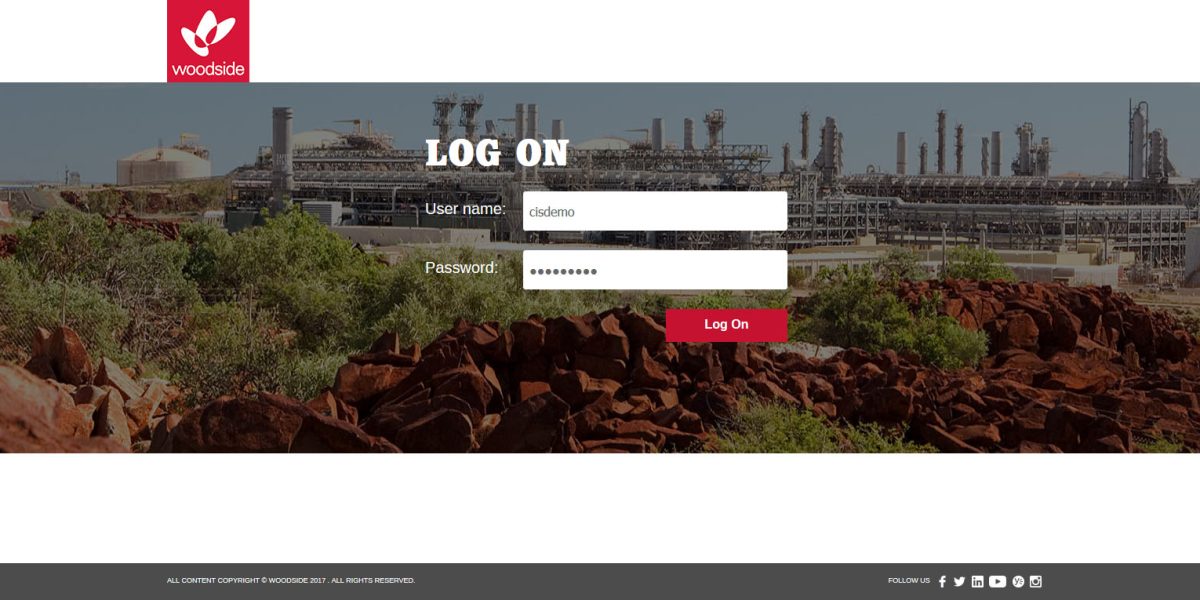Image resolution: width=1200 pixels, height=600 pixels.
Task: Click the footer copyright Woodside 2017 text
Action: pyautogui.click(x=291, y=580)
